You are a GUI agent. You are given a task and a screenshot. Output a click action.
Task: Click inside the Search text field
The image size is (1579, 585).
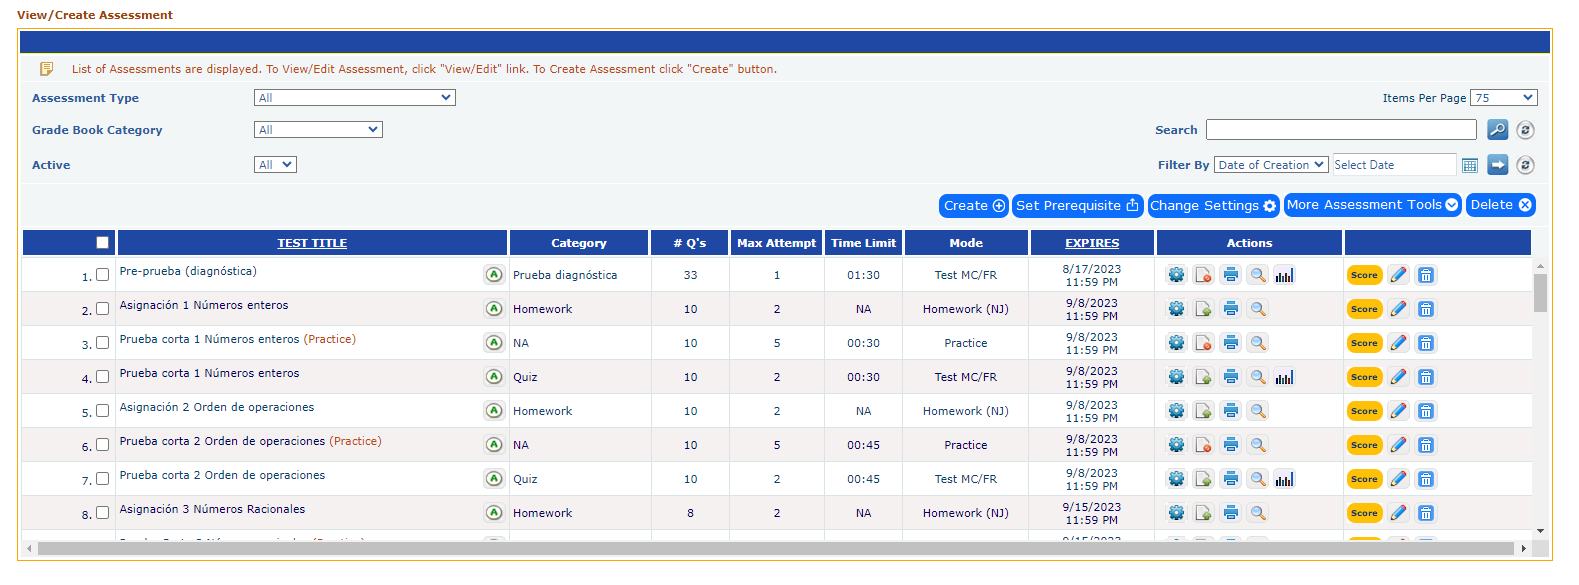[x=1340, y=130]
